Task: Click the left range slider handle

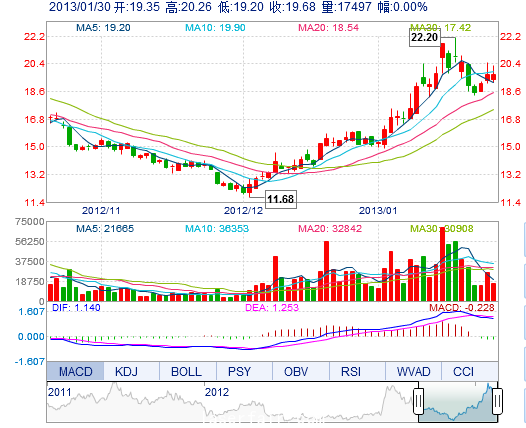Action: click(x=418, y=401)
